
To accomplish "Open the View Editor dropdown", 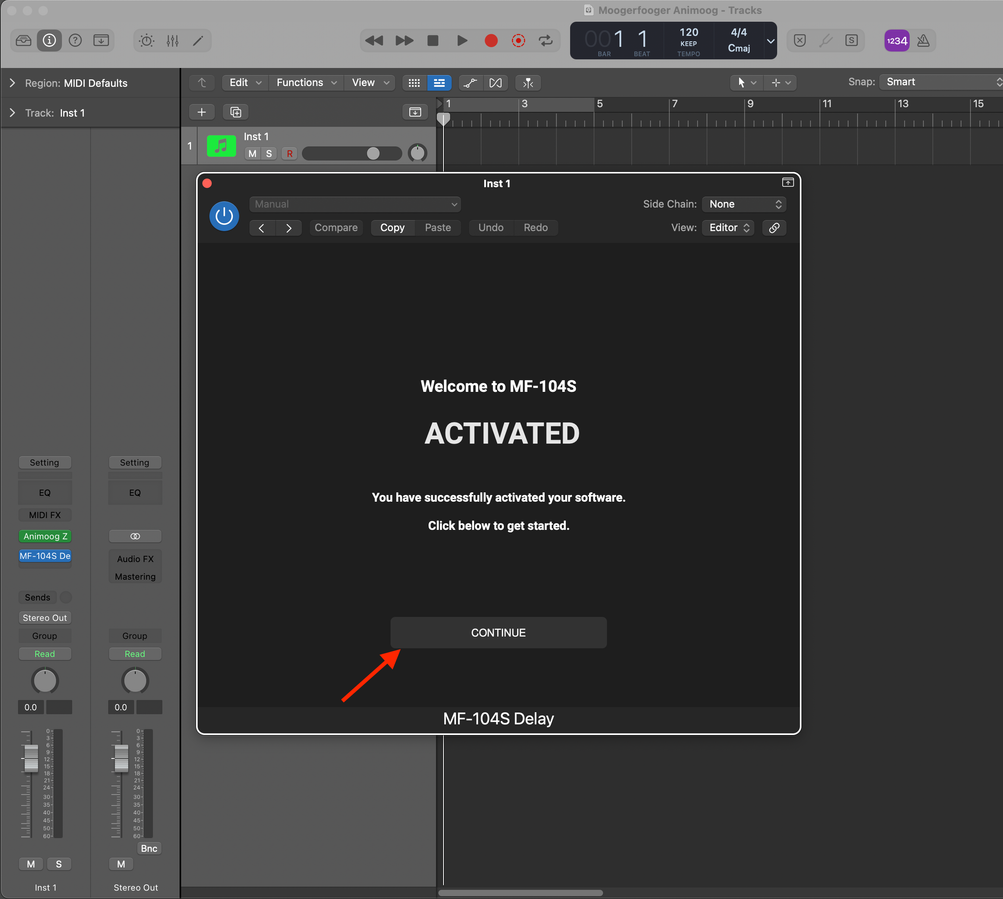I will coord(728,228).
